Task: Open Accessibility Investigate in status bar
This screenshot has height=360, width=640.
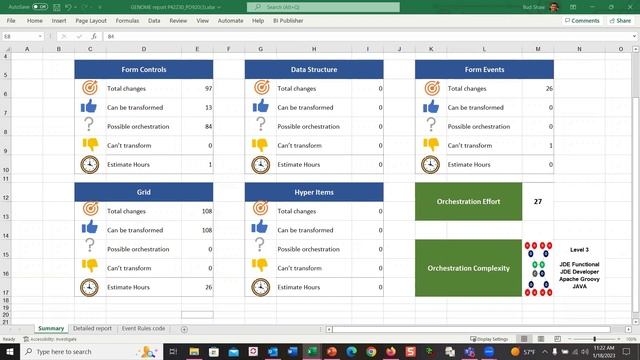Action: coord(50,339)
